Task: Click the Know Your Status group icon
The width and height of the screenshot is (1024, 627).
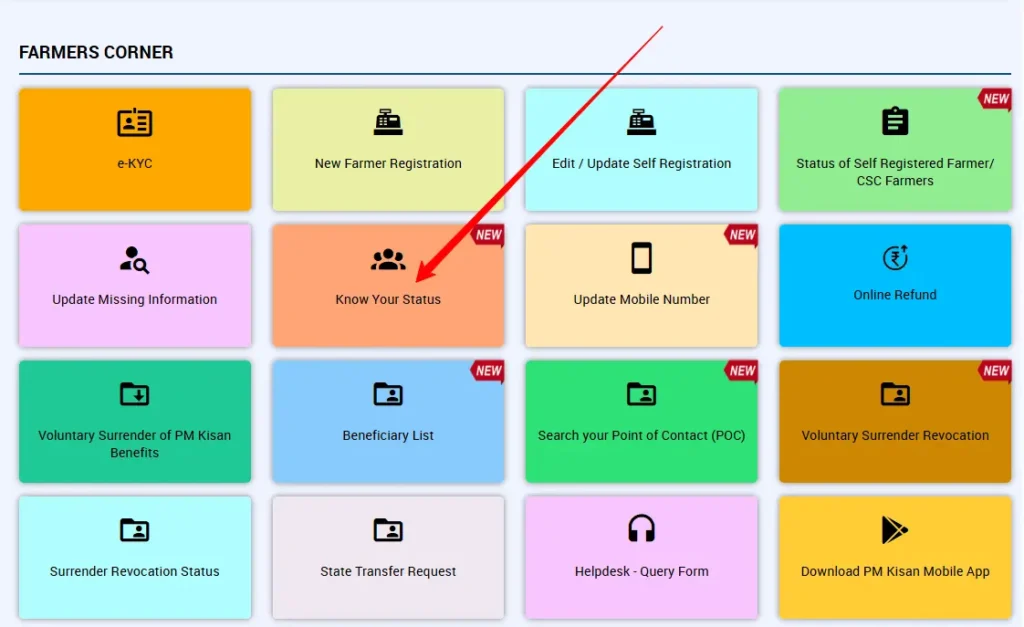Action: 388,260
